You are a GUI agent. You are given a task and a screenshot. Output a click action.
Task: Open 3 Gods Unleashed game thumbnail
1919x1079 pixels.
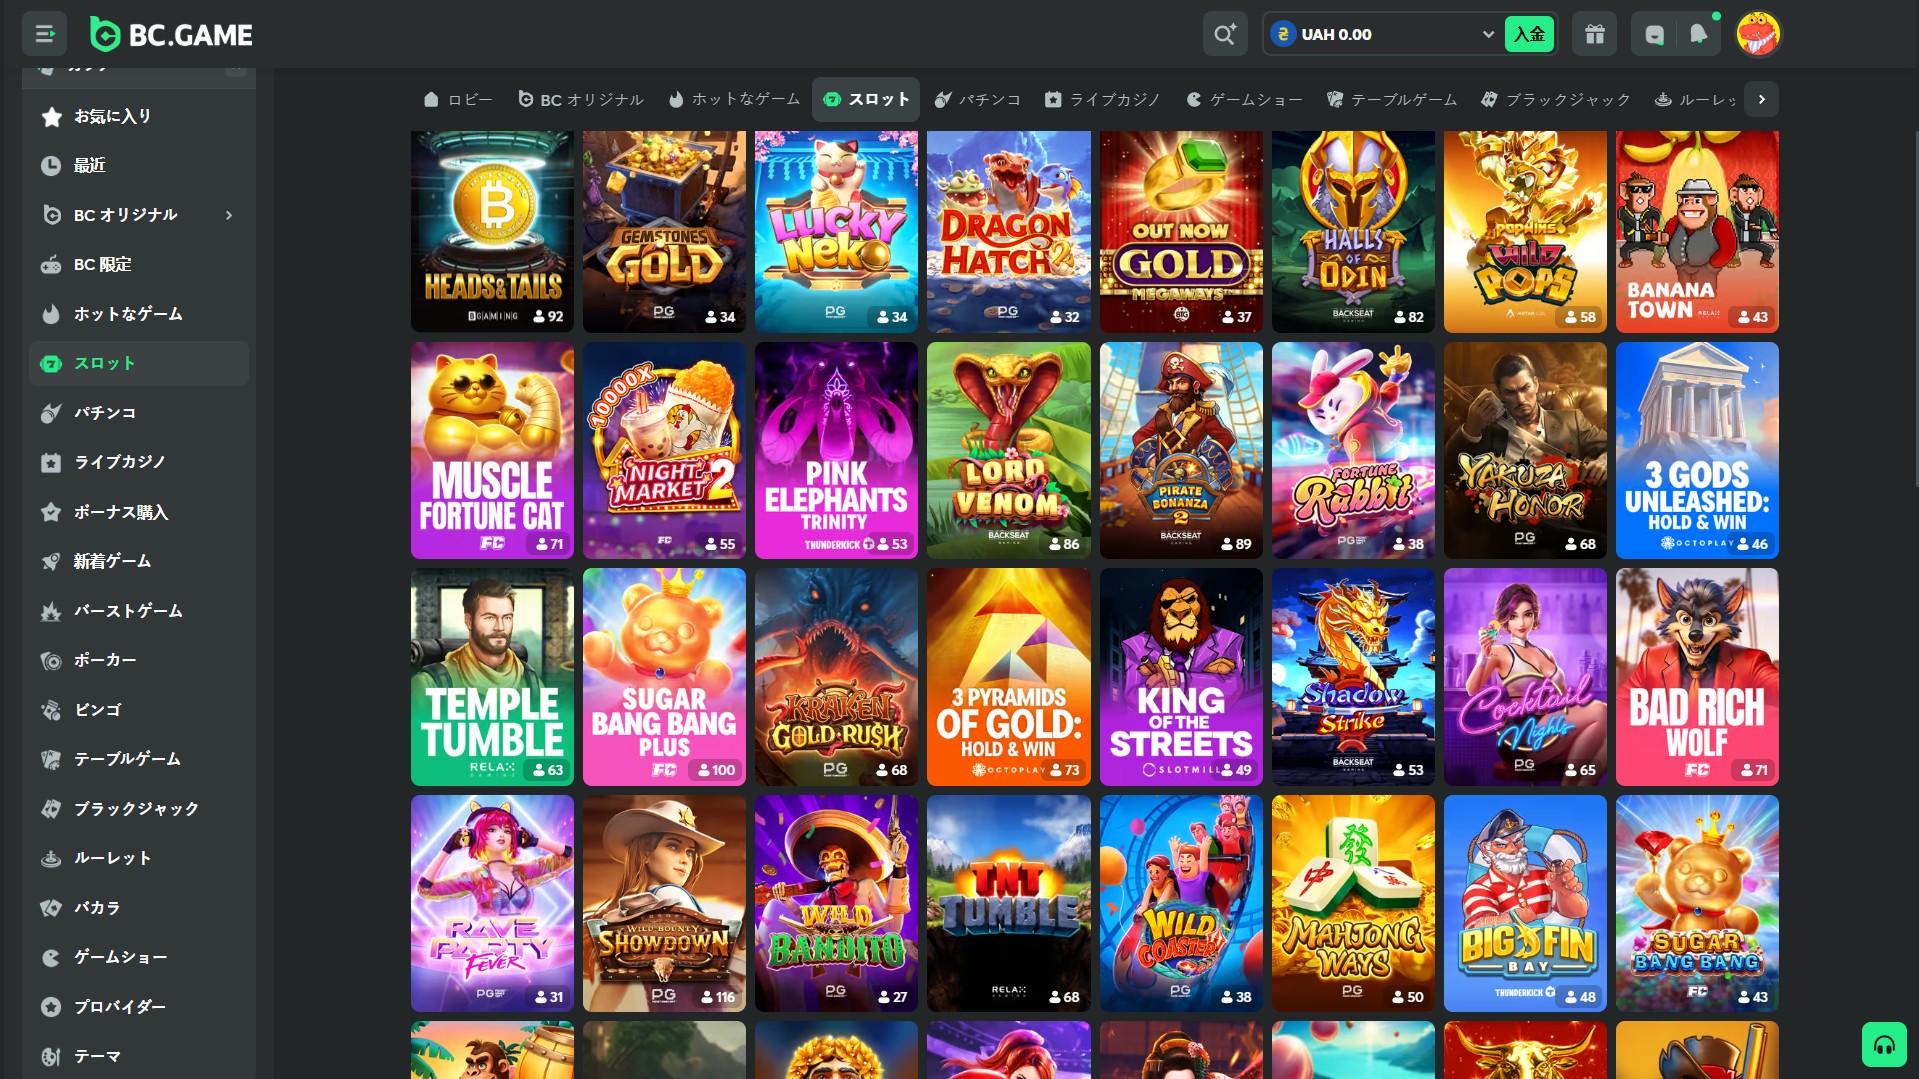click(1697, 451)
